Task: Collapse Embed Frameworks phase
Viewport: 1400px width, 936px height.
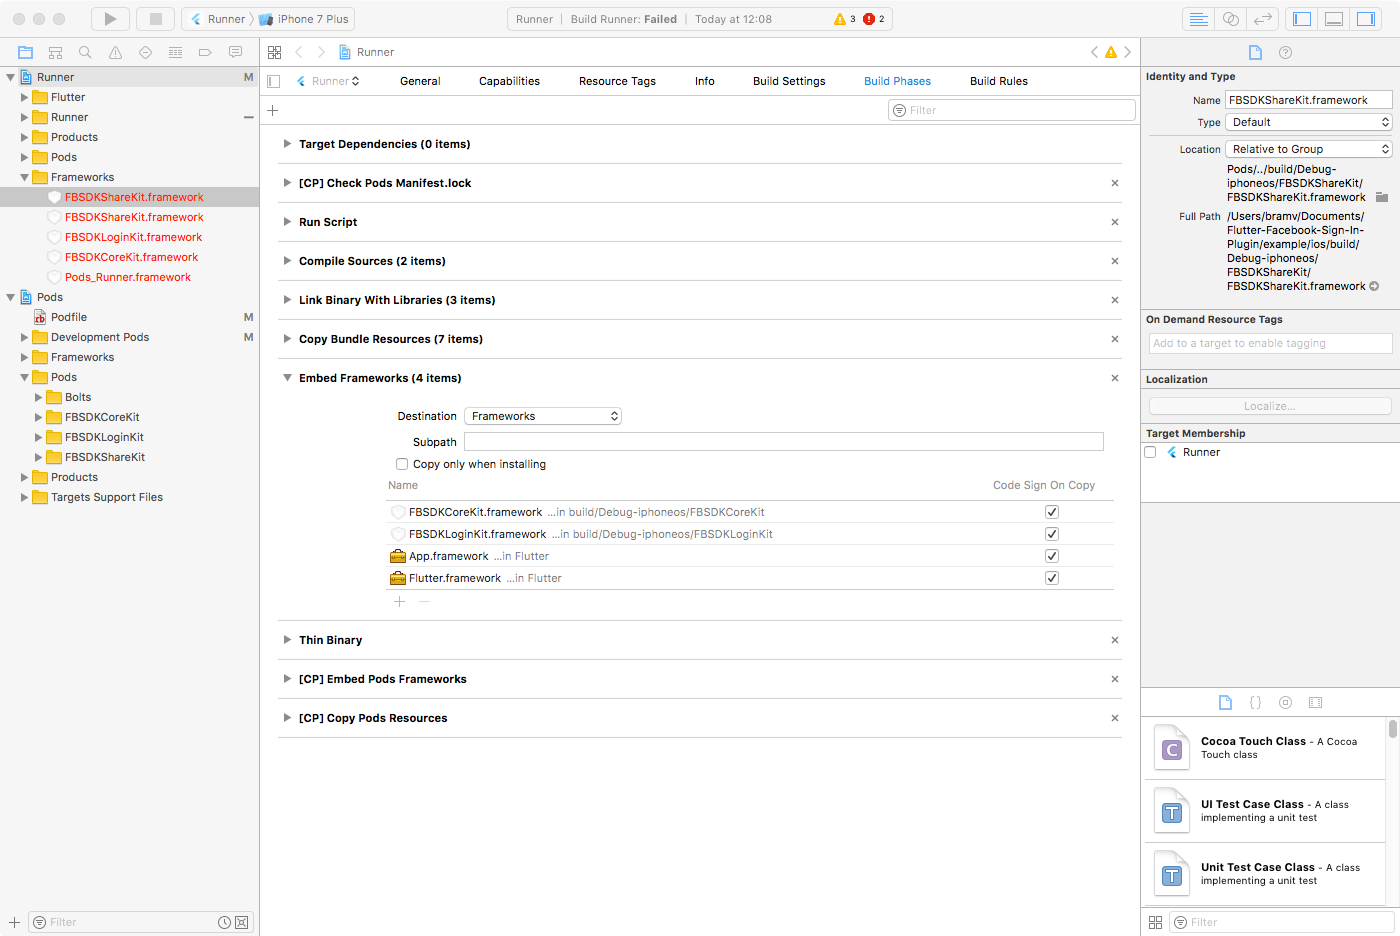Action: 287,378
